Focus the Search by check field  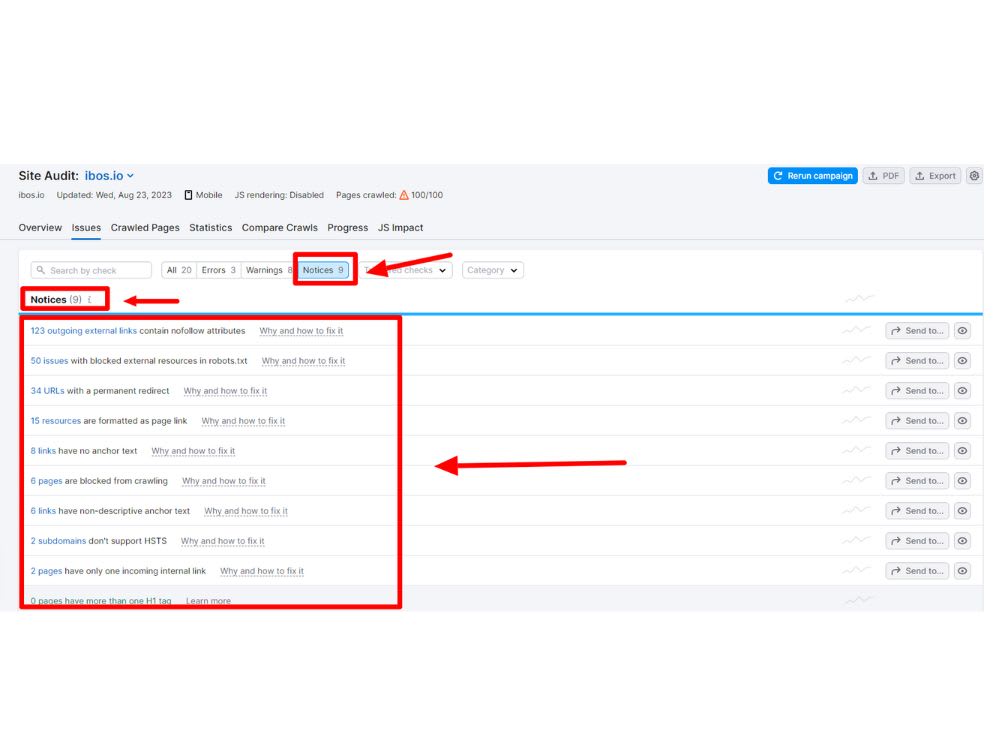(91, 270)
